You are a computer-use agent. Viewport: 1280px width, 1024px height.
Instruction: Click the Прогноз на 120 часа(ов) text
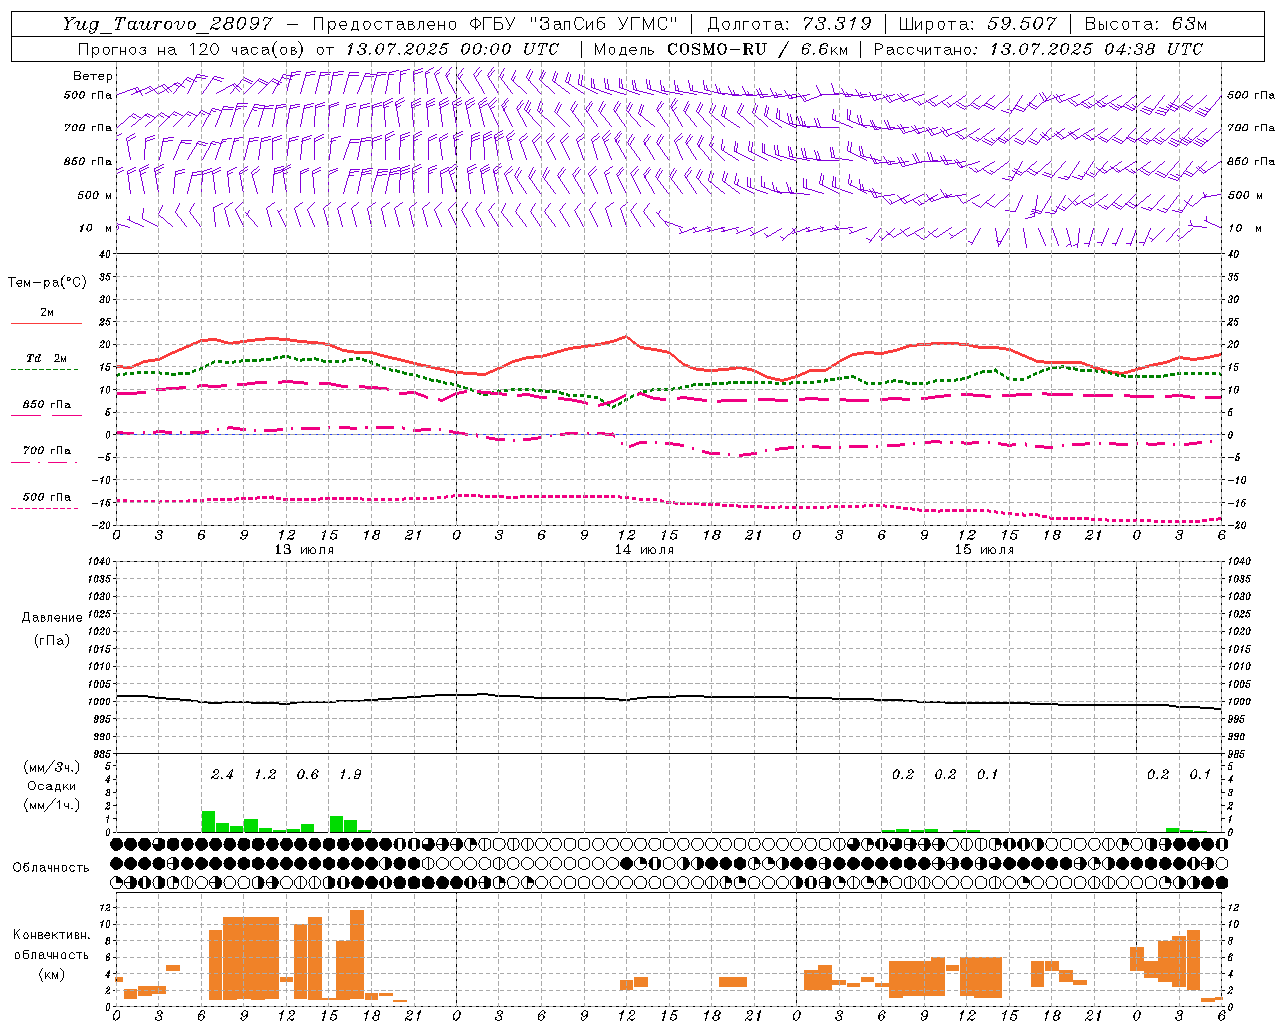click(x=193, y=49)
